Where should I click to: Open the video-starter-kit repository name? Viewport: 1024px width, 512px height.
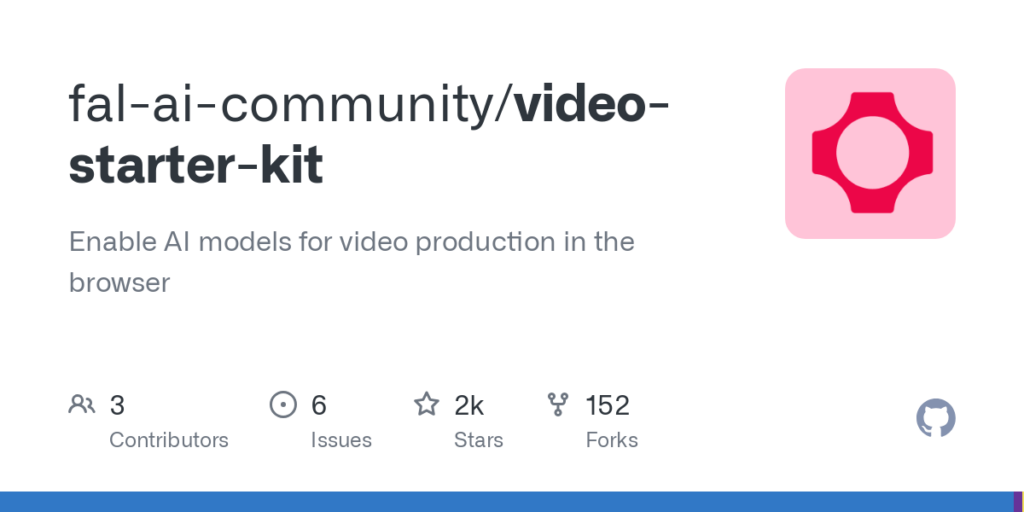coord(369,135)
